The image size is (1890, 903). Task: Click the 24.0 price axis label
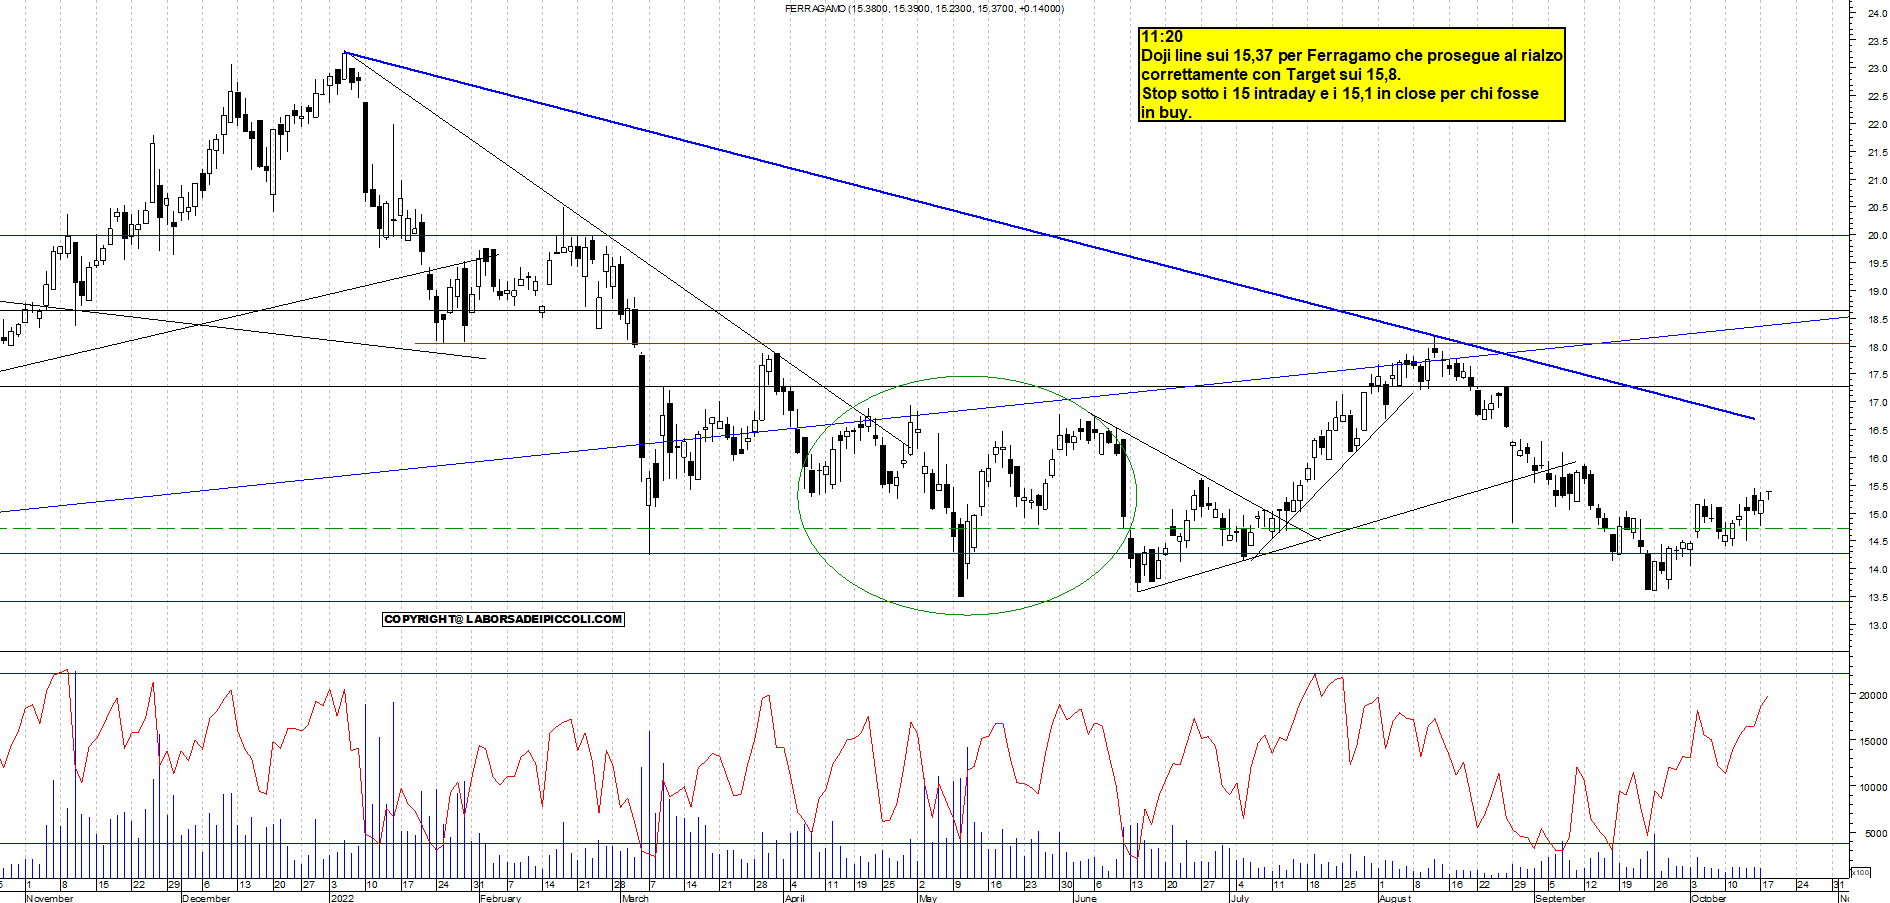[1877, 13]
